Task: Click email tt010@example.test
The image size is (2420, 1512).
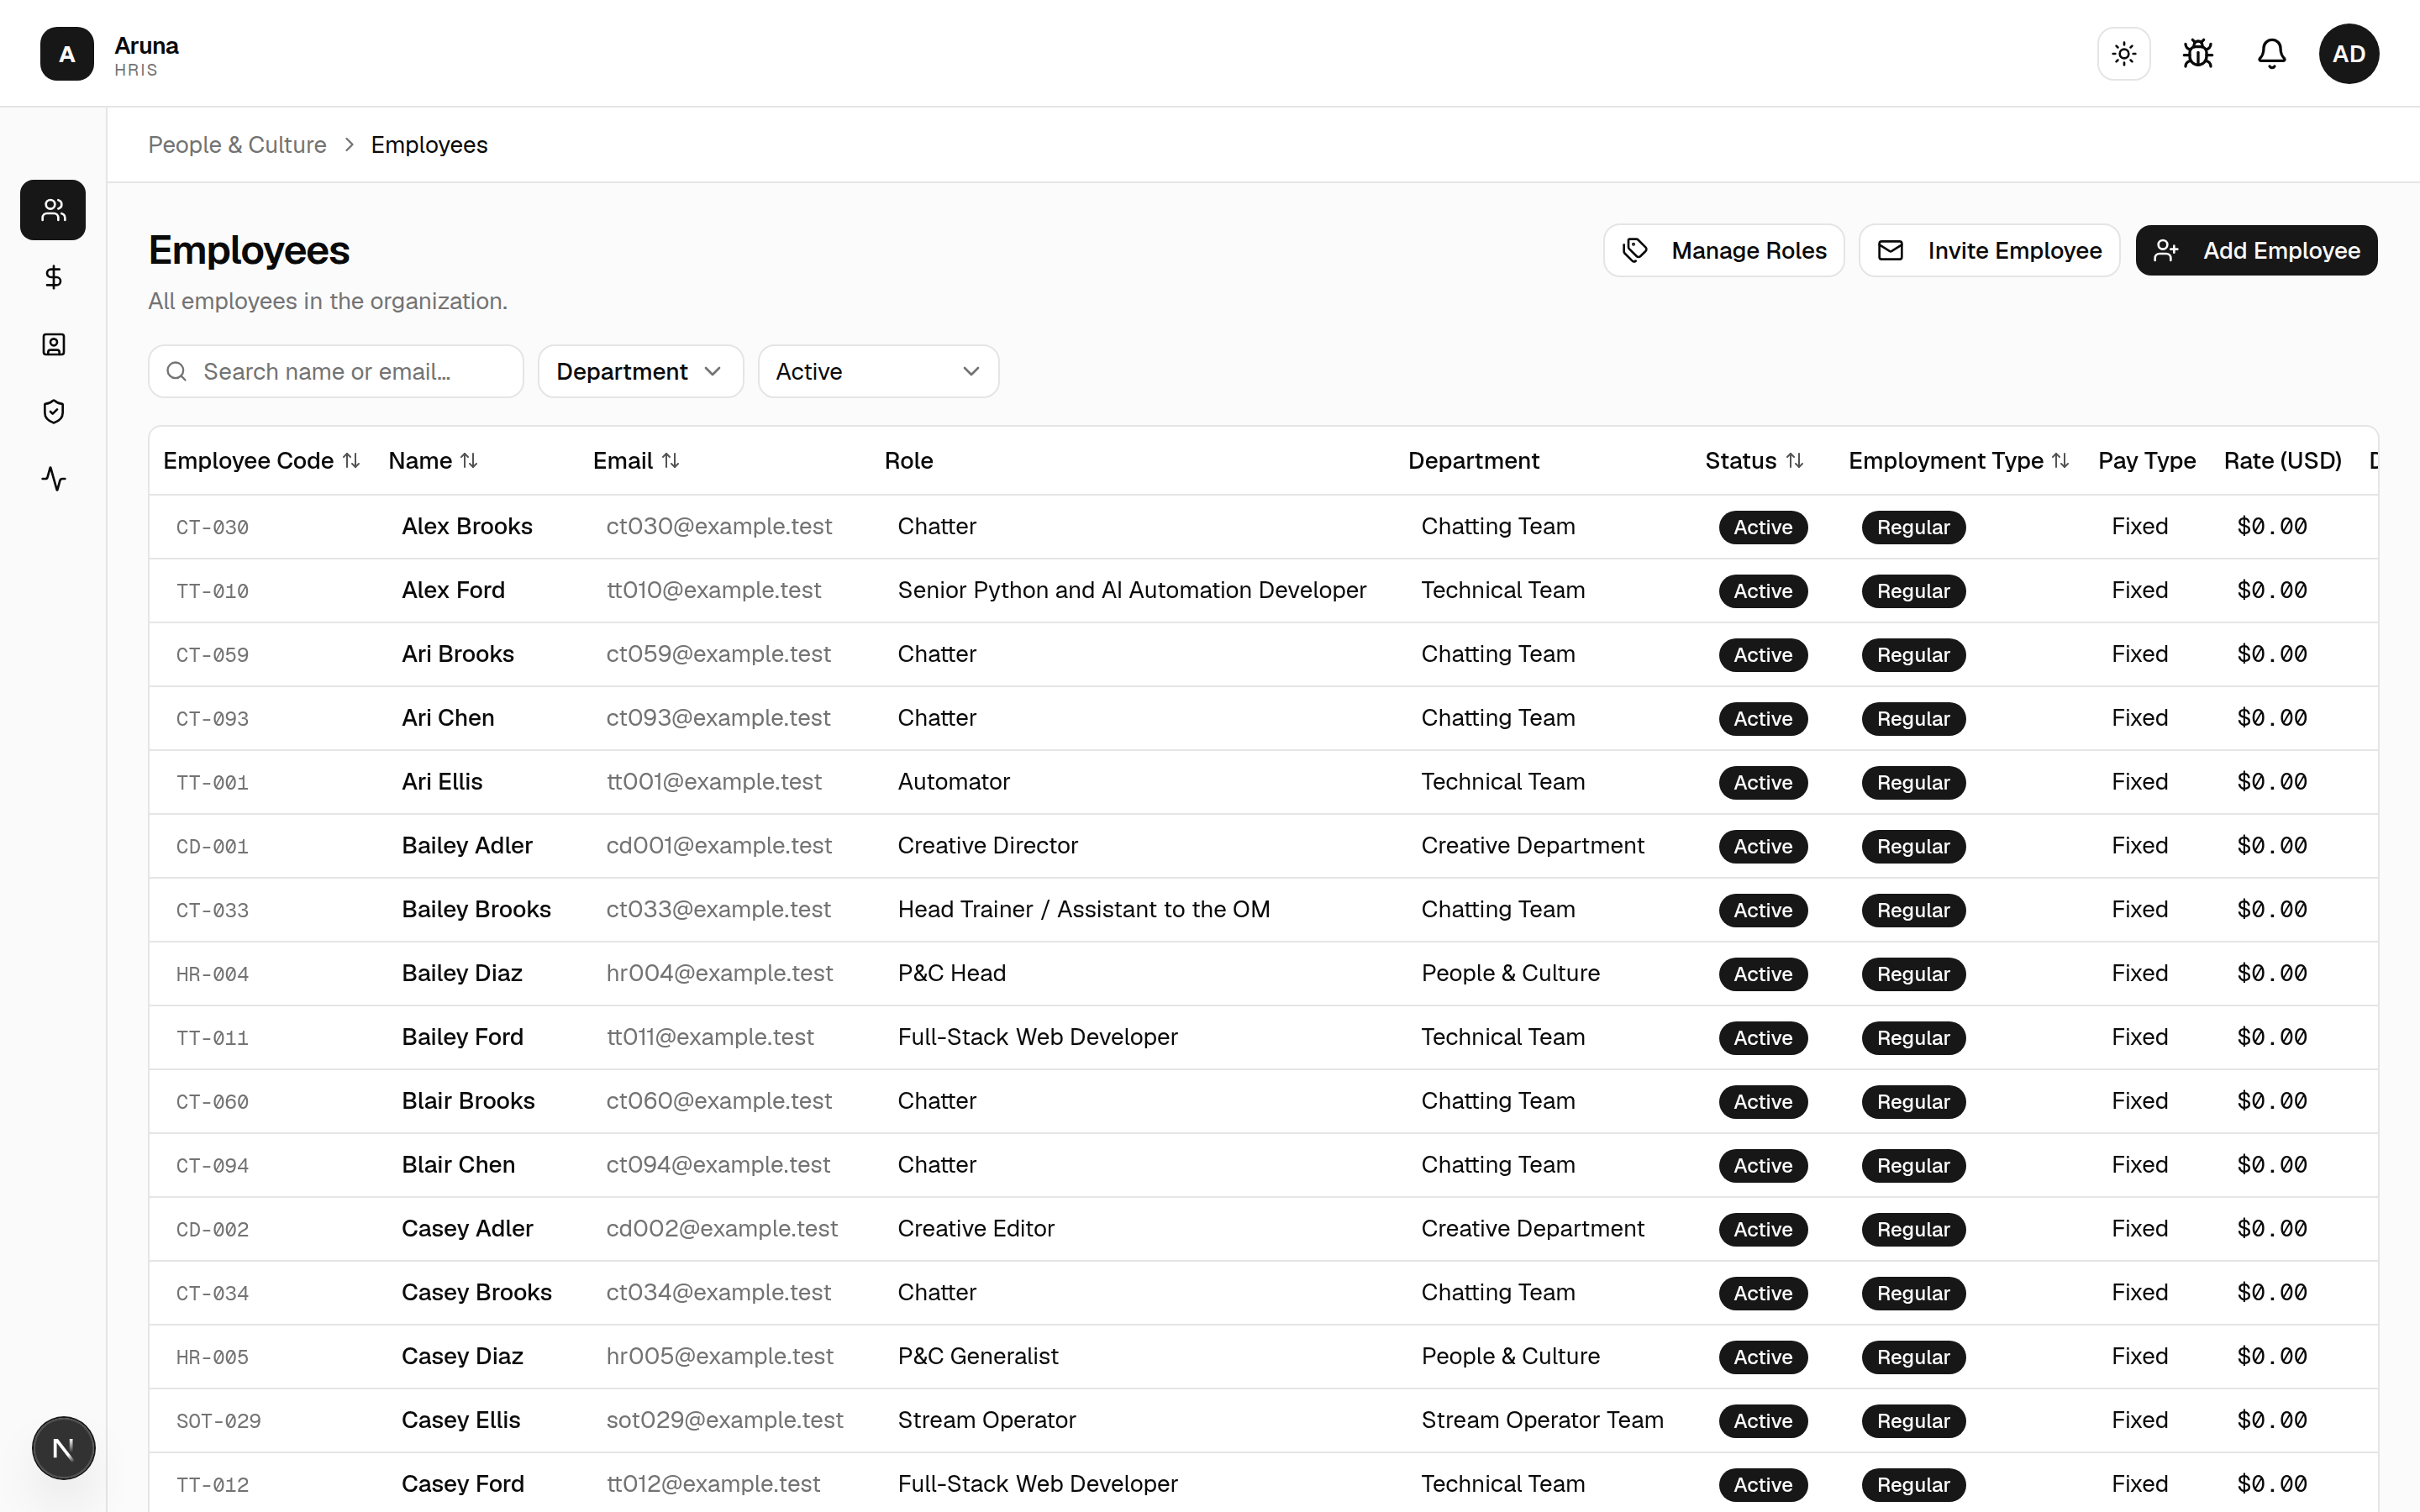Action: tap(713, 591)
